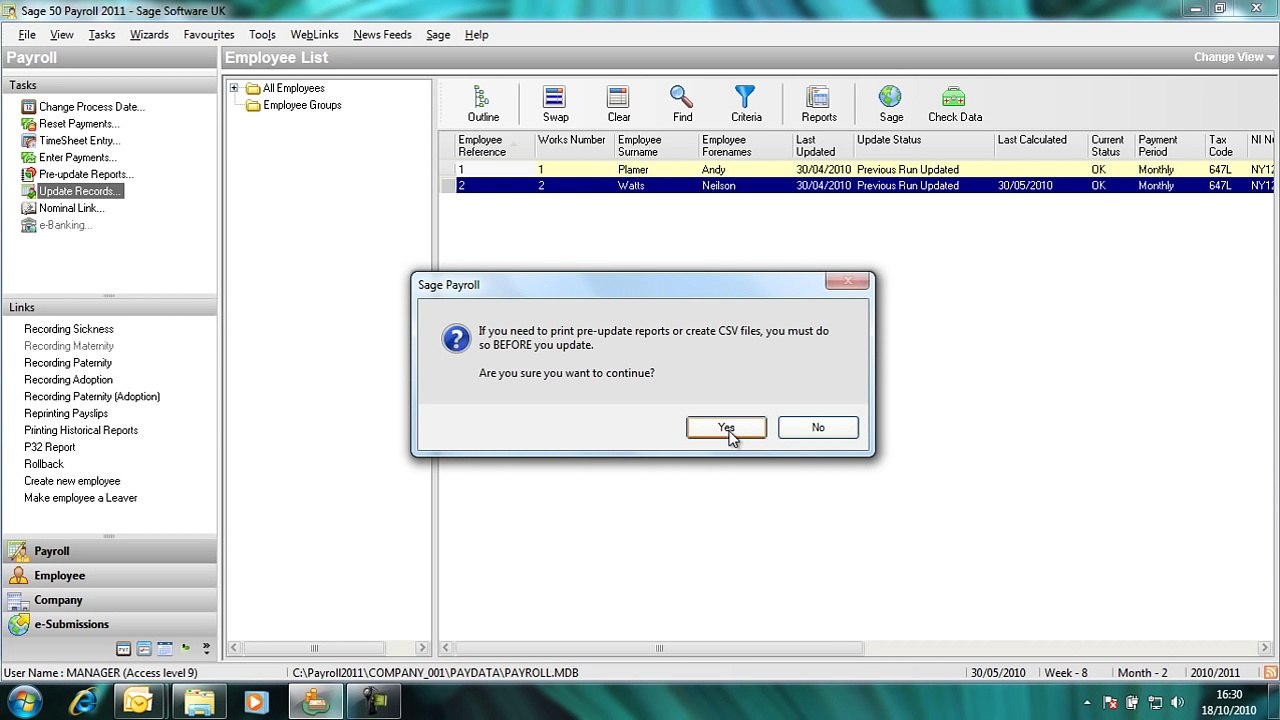
Task: Choose No in Sage Payroll dialog
Action: point(818,427)
